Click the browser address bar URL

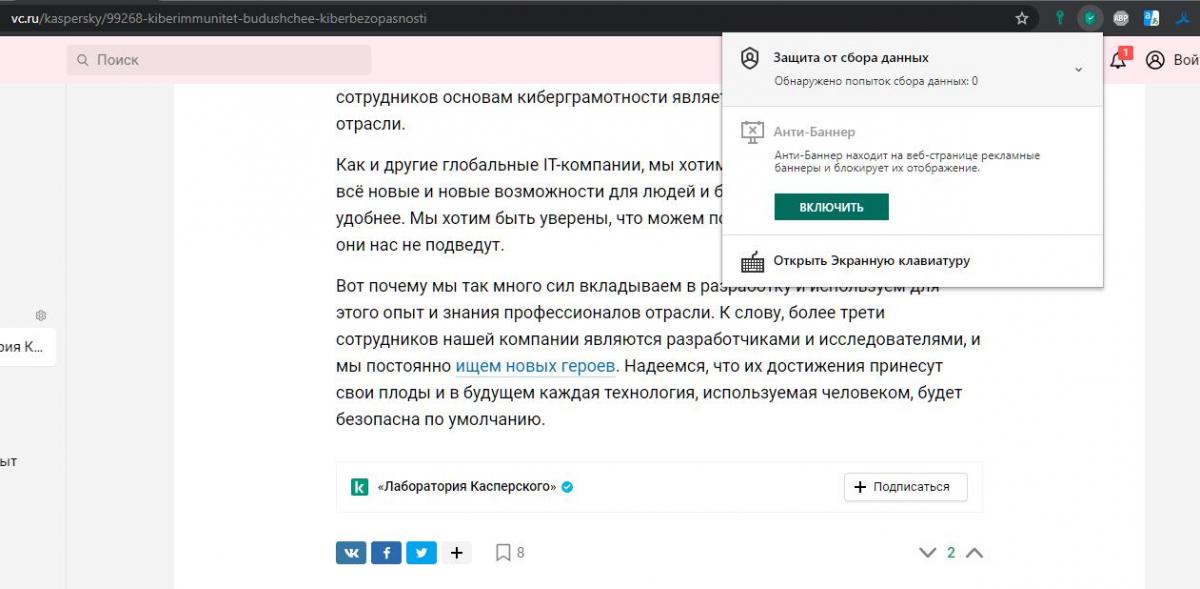(x=218, y=18)
